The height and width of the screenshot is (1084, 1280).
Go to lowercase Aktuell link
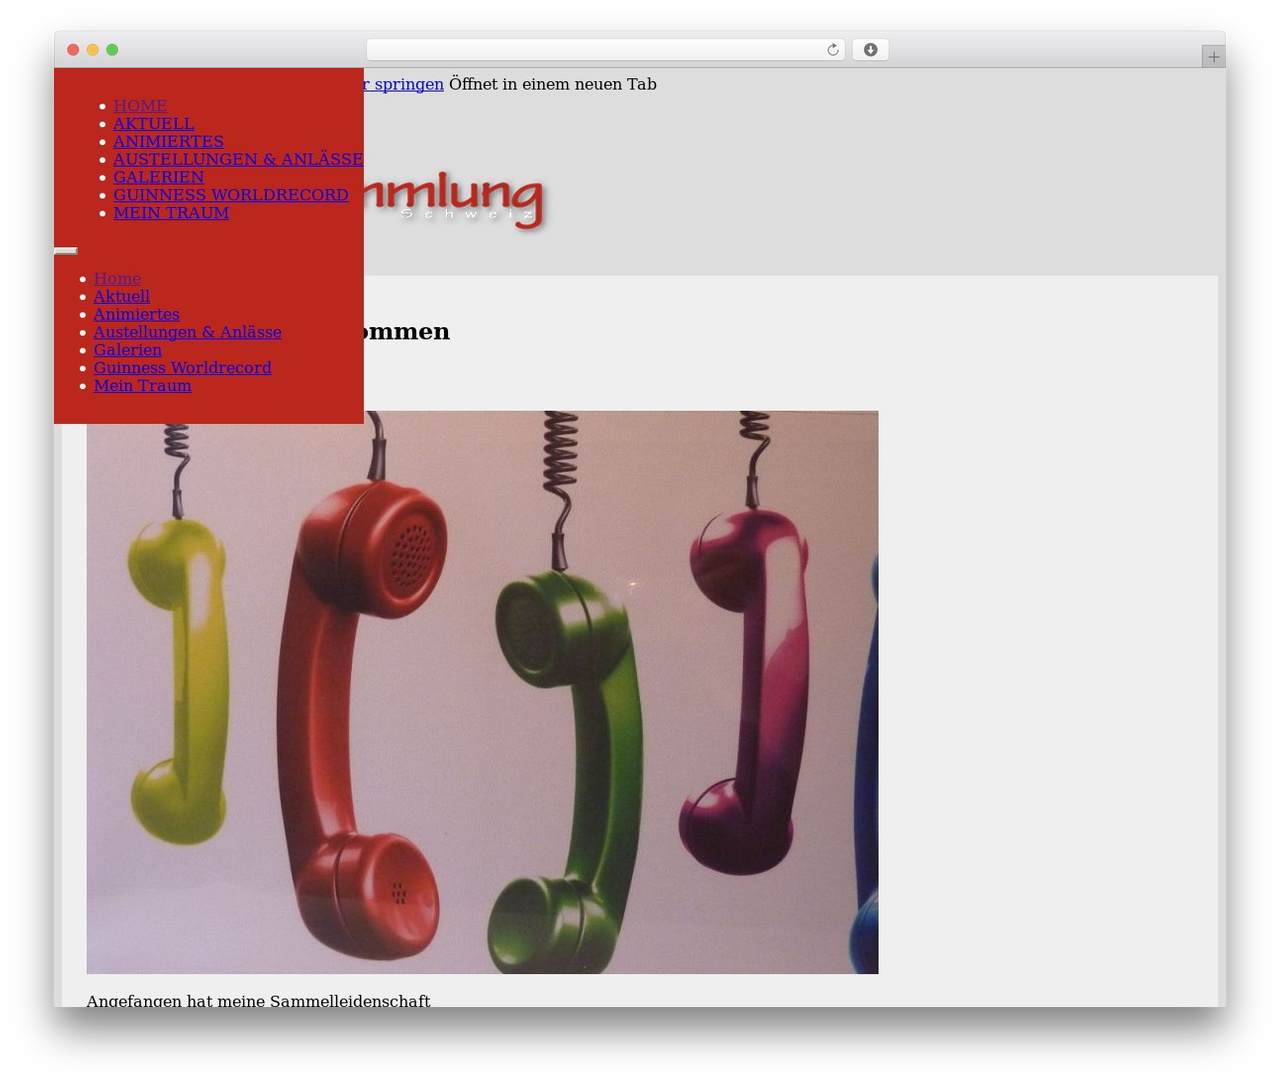[x=122, y=296]
